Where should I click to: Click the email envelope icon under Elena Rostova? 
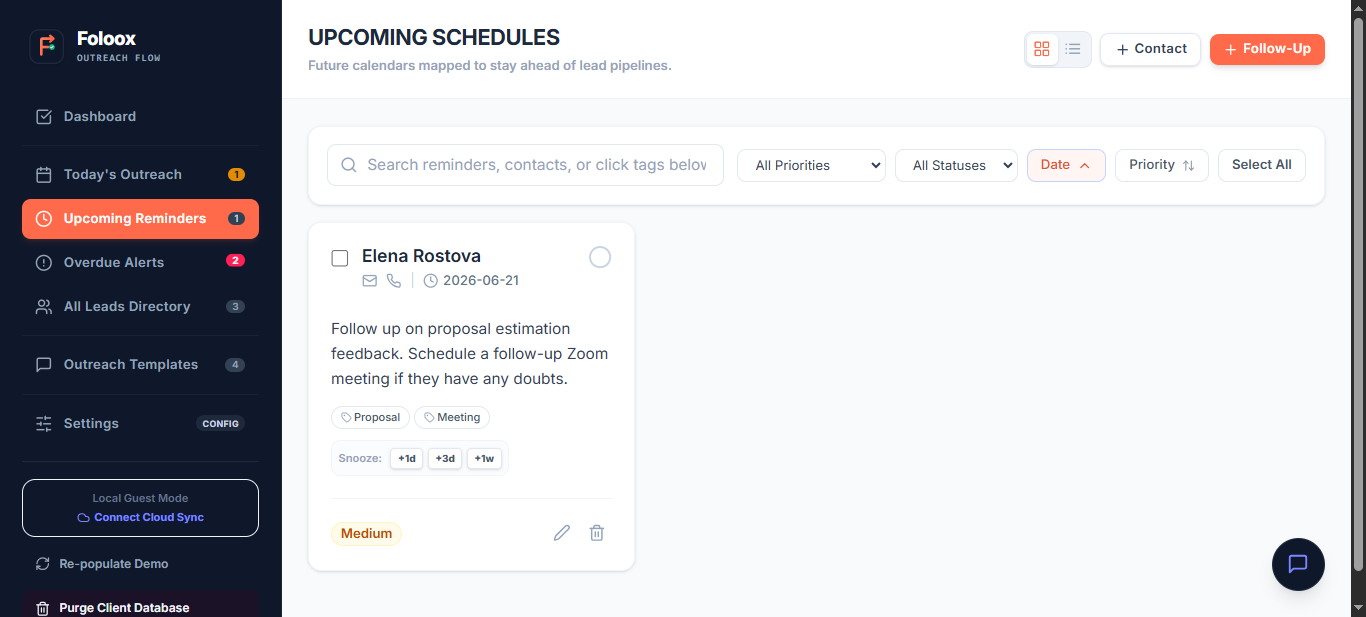point(370,281)
